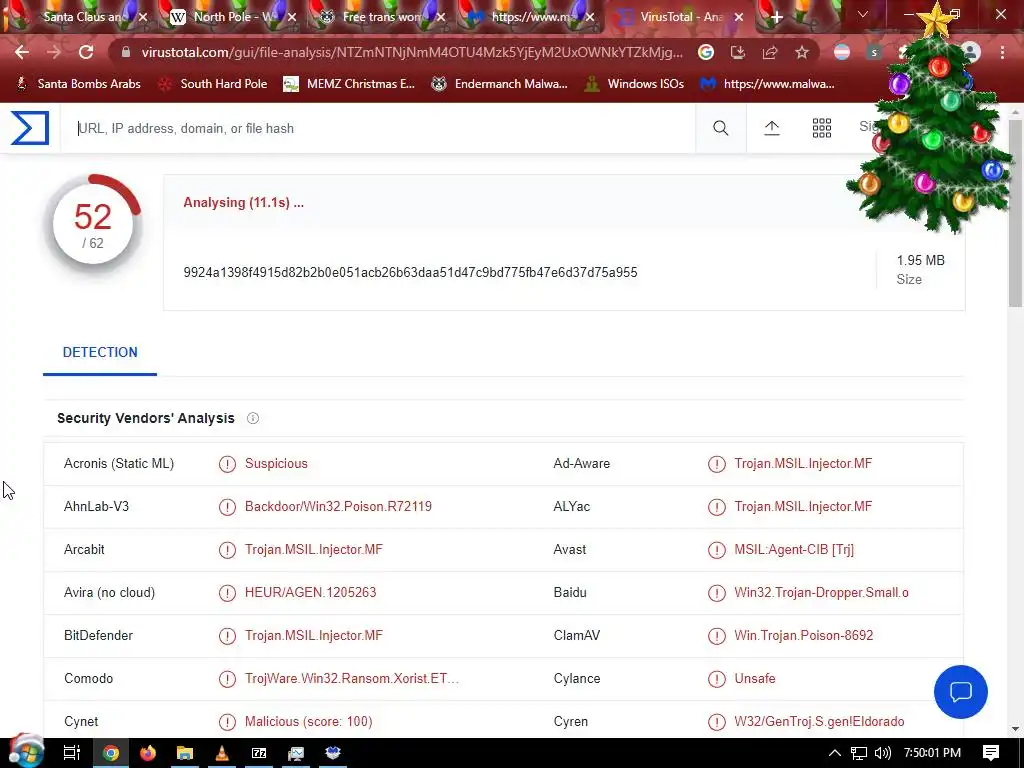Click the Backdoor/Win32.Poison.R72119 result
This screenshot has height=768, width=1024.
pyautogui.click(x=338, y=507)
